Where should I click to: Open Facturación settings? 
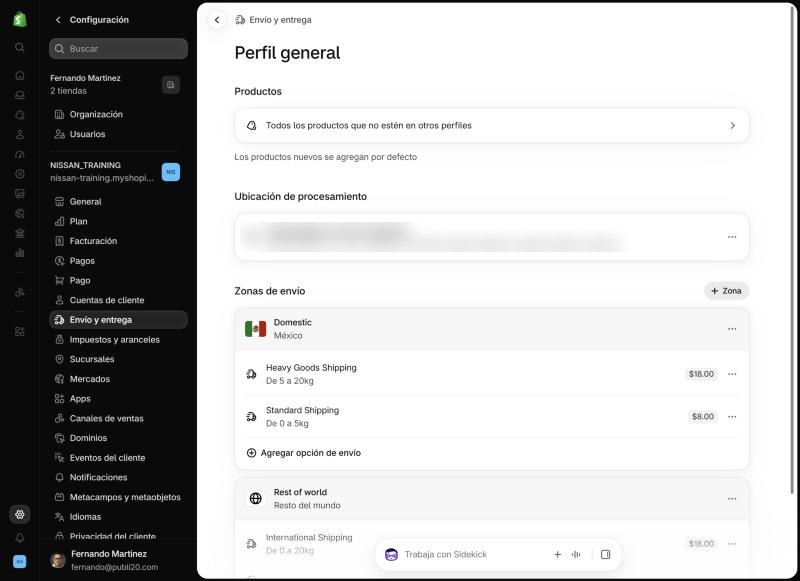(x=118, y=241)
